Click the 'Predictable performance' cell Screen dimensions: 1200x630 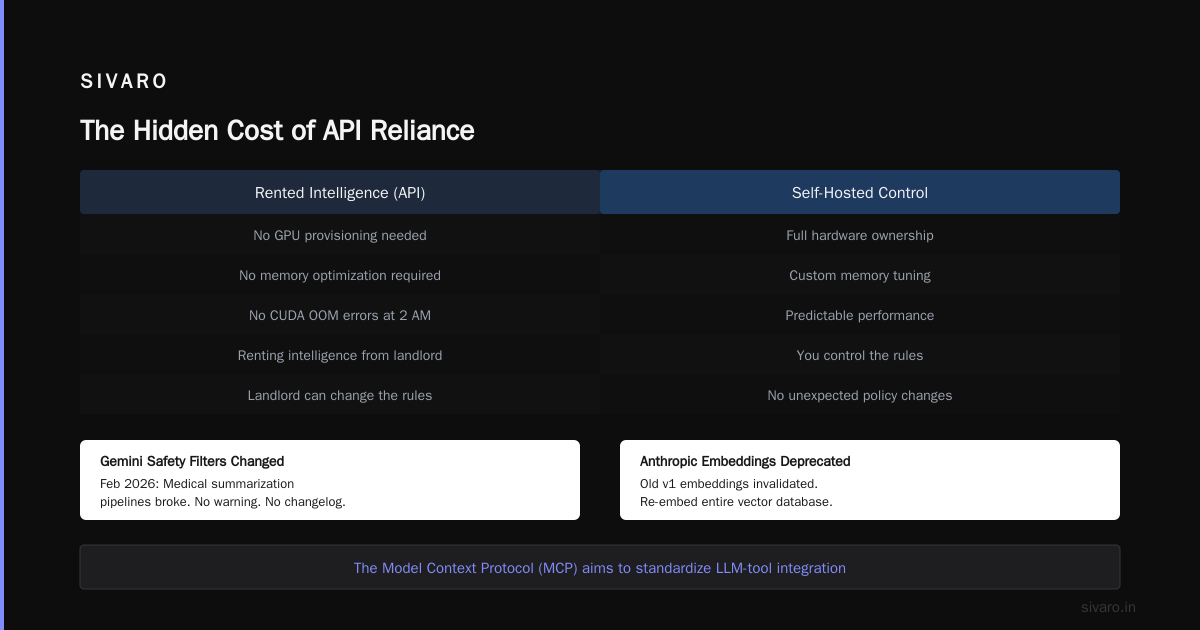860,315
